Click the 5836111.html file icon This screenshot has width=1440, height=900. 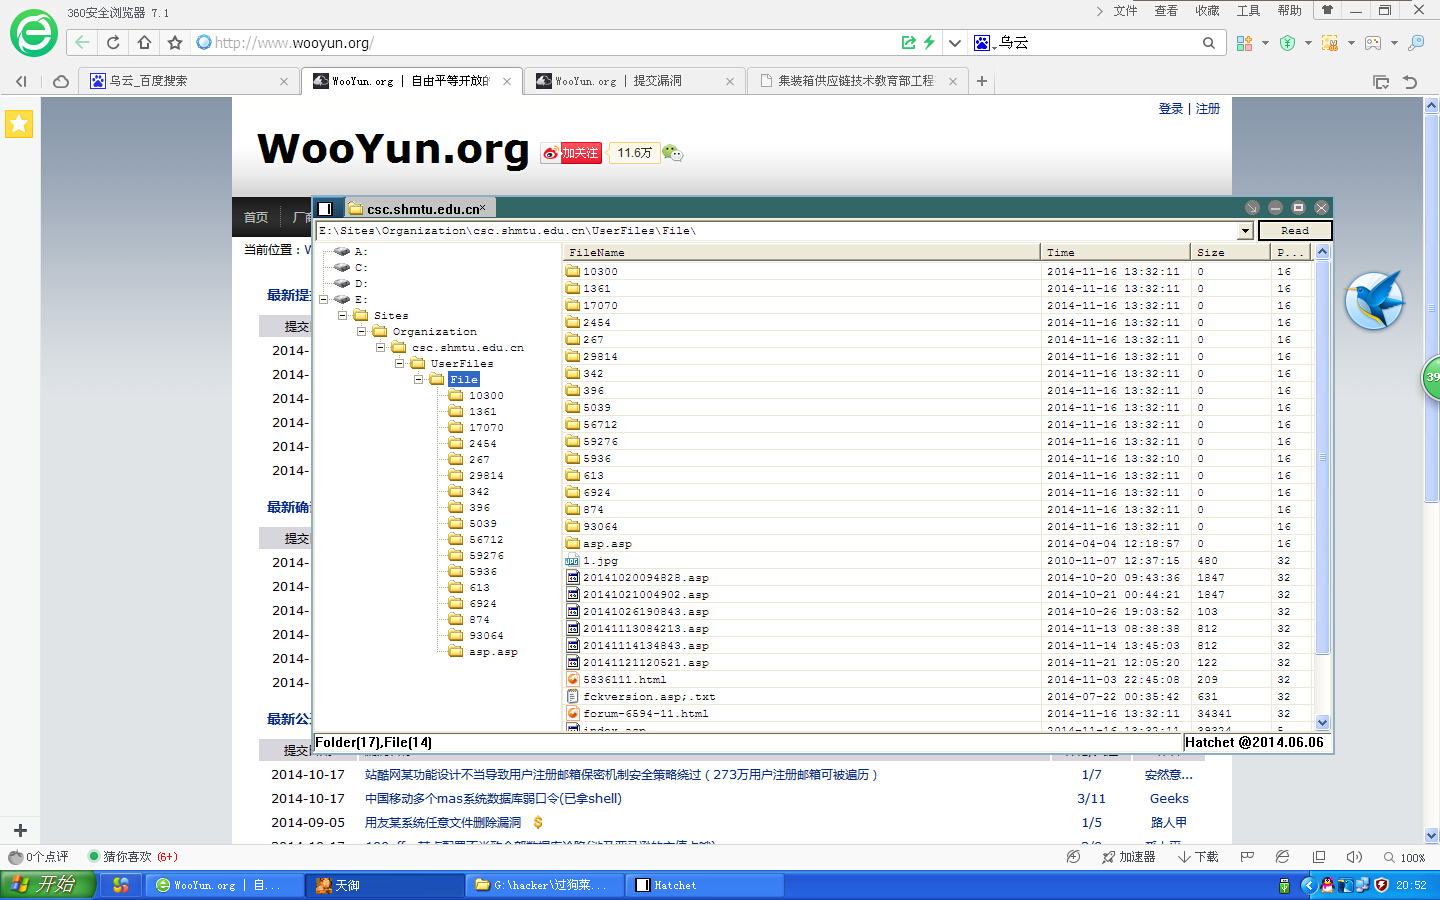(573, 680)
